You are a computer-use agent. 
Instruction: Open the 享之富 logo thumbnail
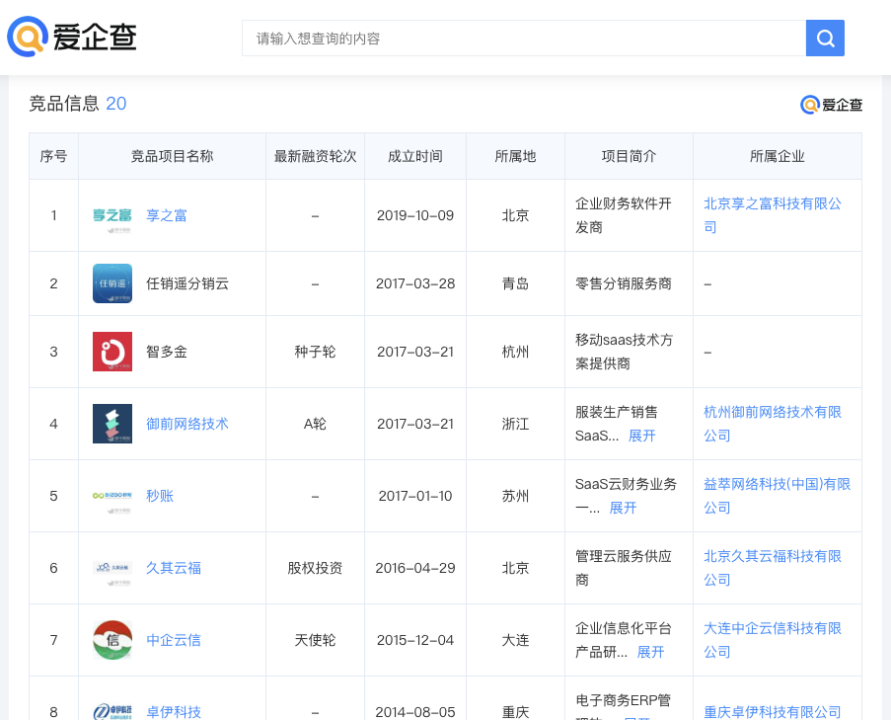[x=112, y=216]
